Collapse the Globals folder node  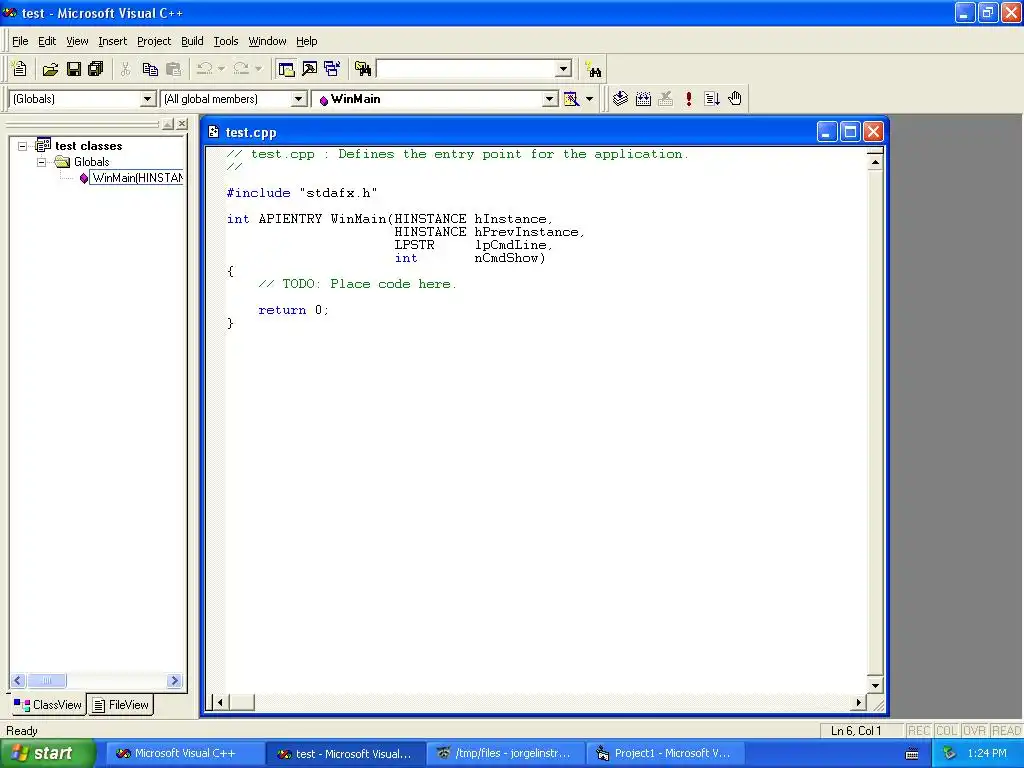(41, 162)
